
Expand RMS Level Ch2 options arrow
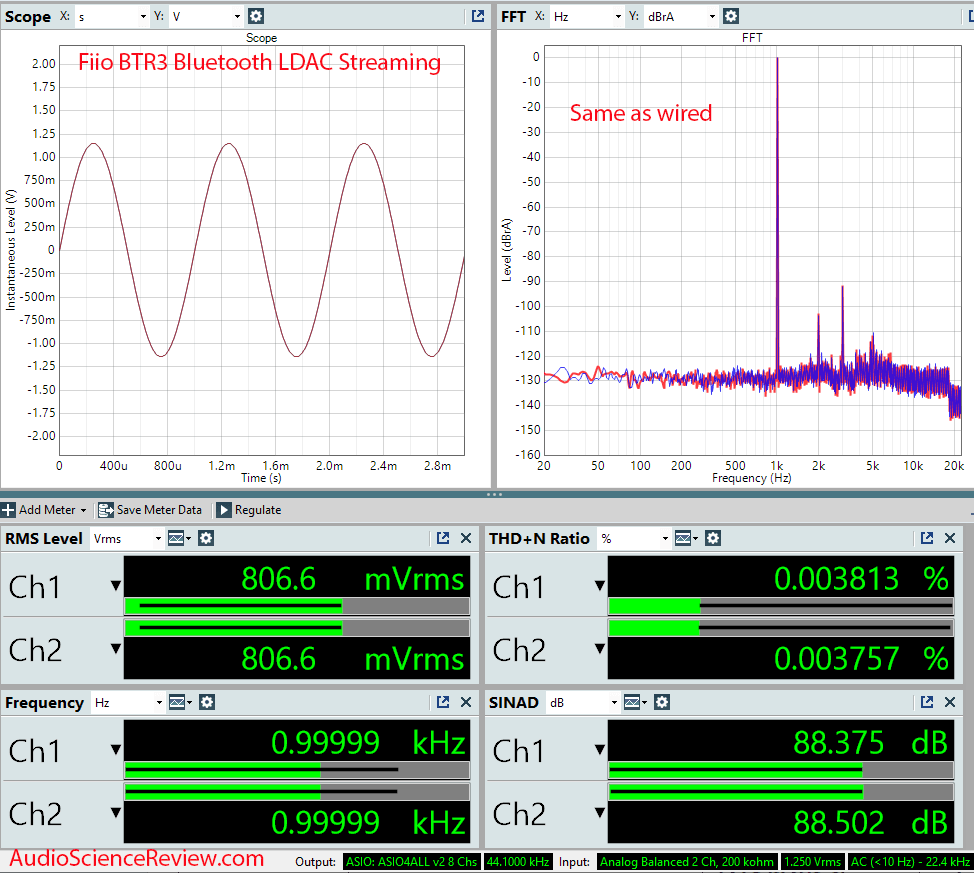click(116, 649)
